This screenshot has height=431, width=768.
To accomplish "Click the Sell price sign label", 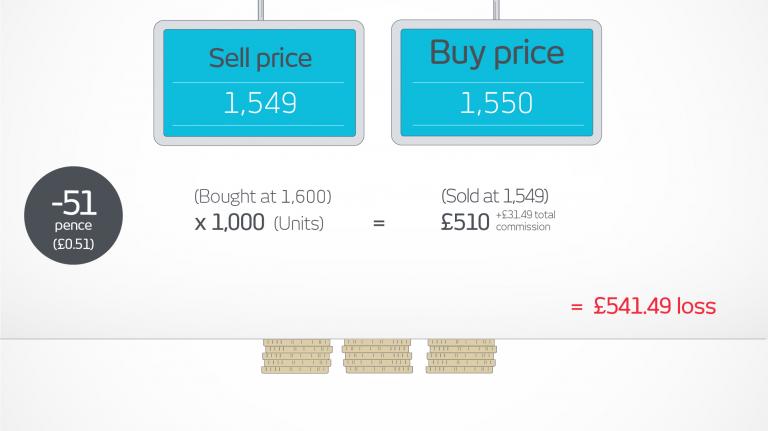I will coord(259,58).
